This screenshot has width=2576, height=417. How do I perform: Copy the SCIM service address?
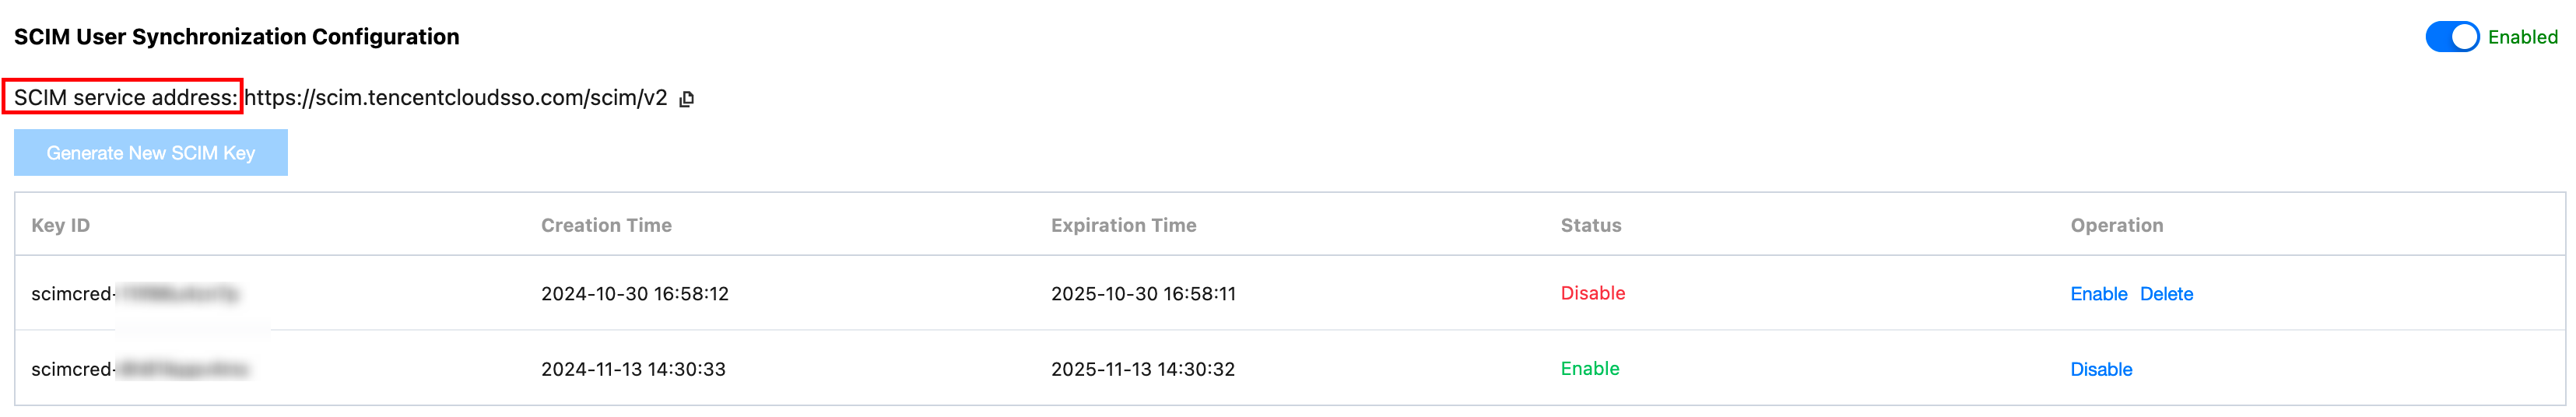(686, 99)
